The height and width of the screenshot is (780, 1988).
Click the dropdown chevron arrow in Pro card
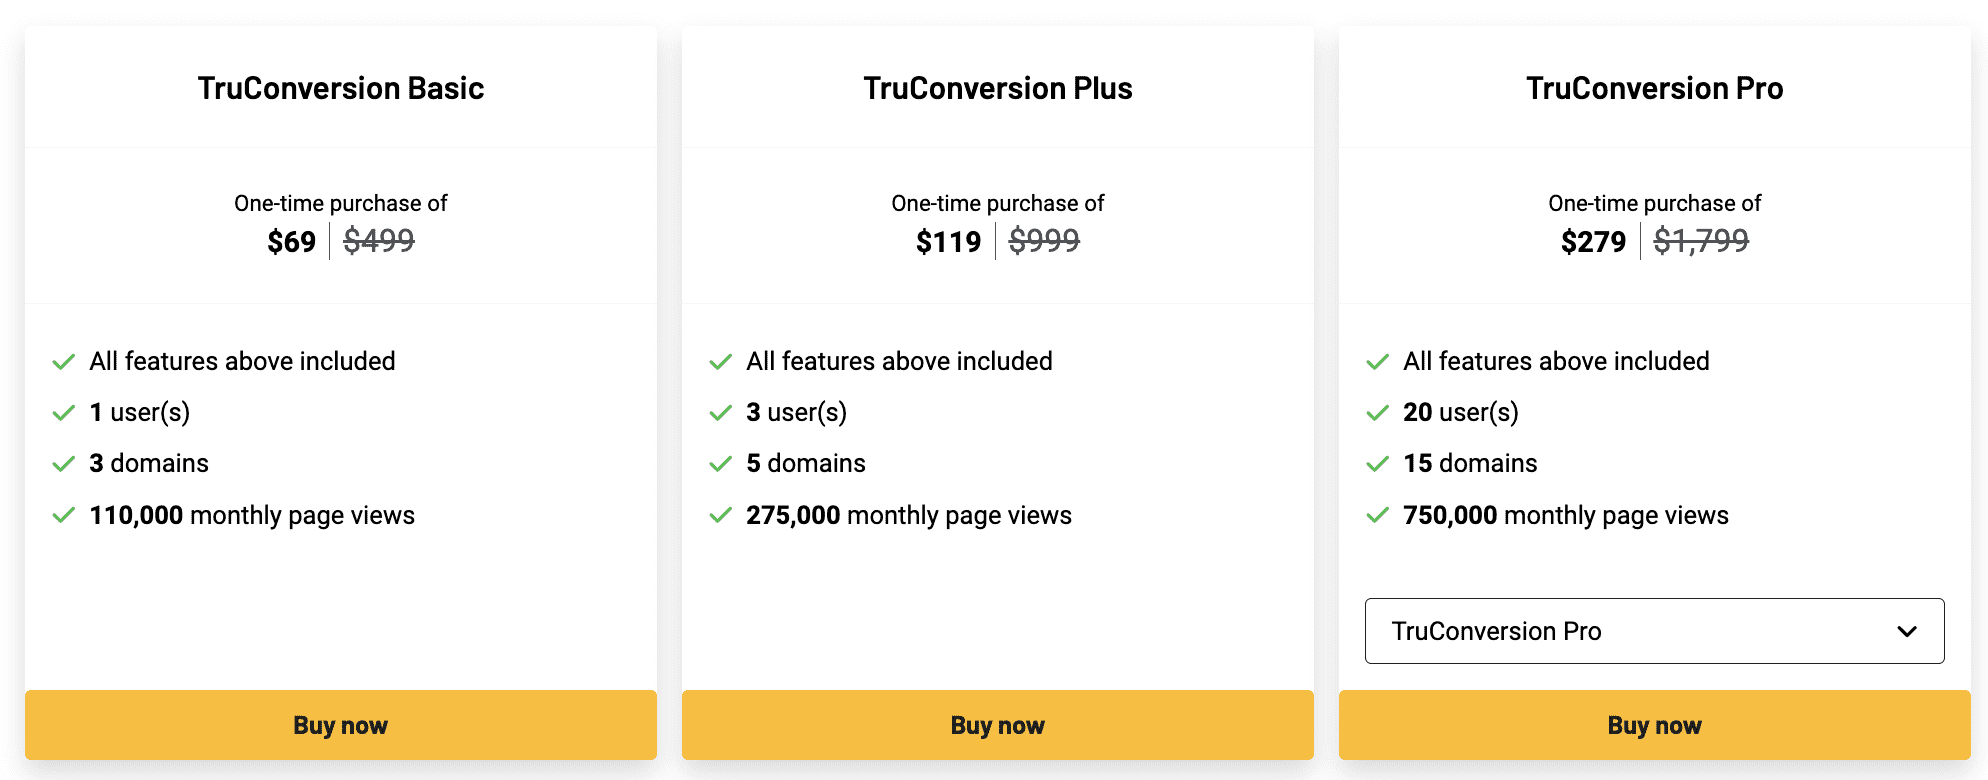pyautogui.click(x=1907, y=632)
